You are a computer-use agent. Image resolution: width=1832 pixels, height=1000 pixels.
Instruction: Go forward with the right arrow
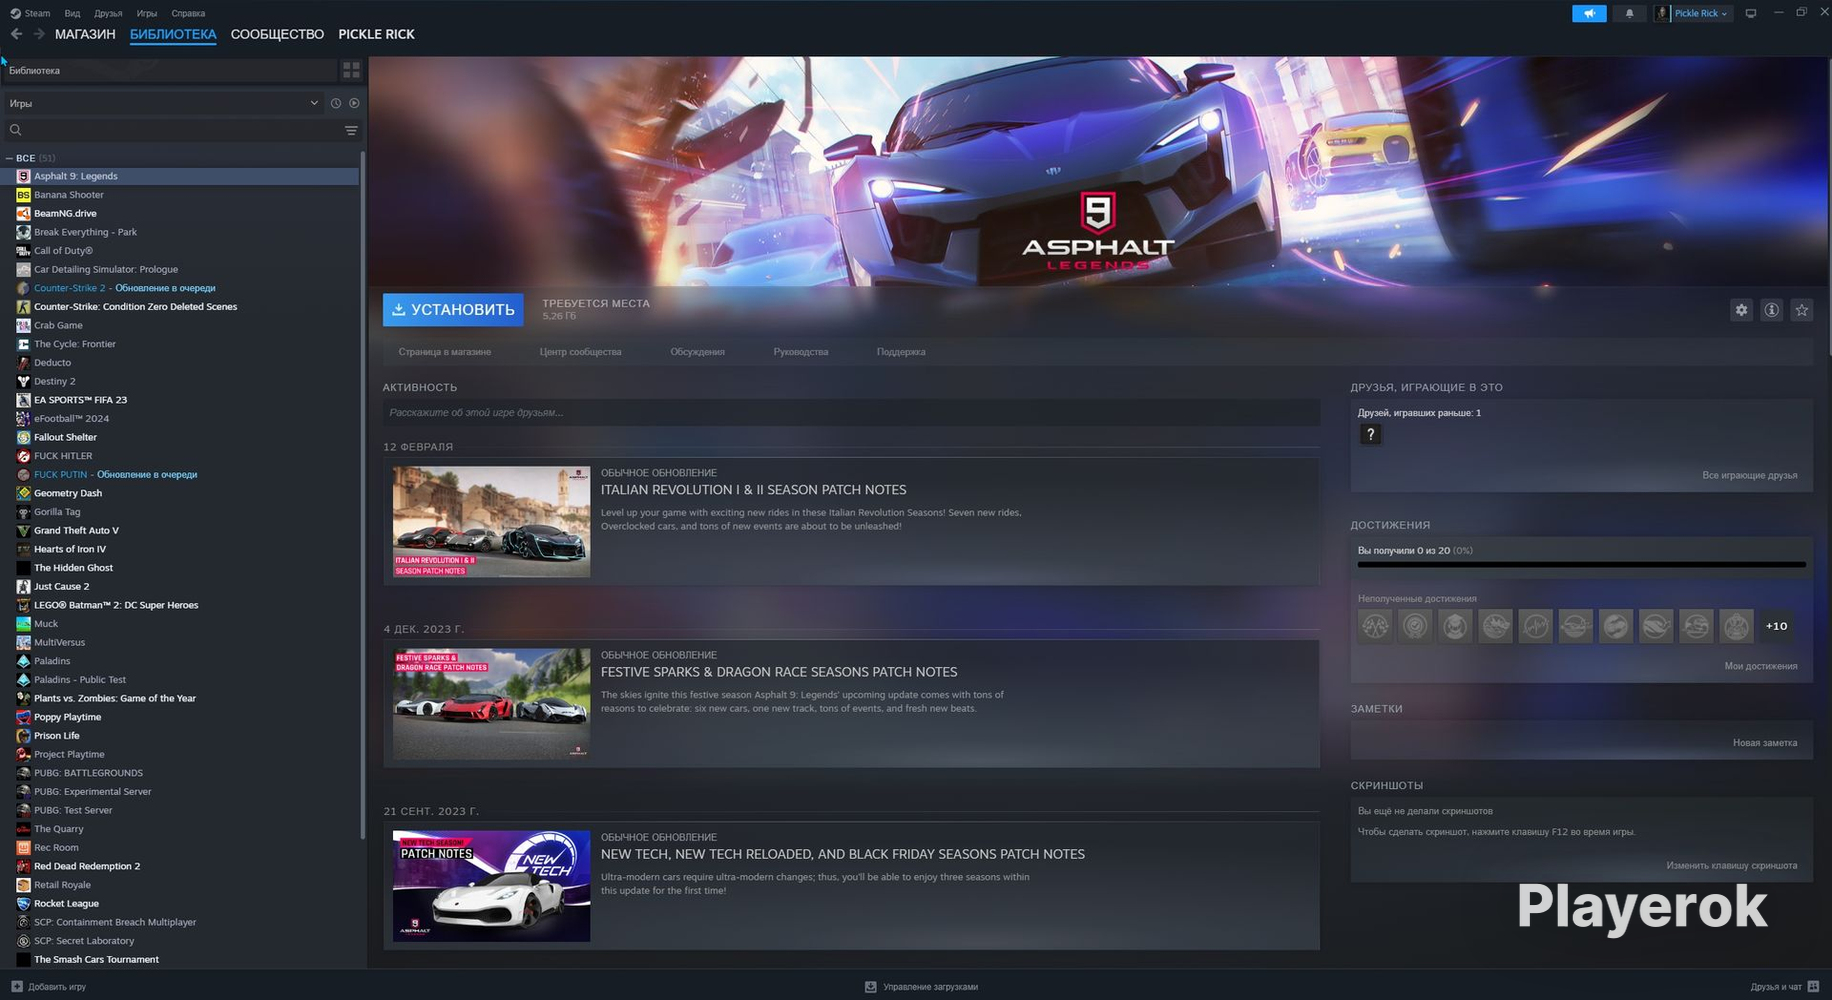(x=39, y=34)
